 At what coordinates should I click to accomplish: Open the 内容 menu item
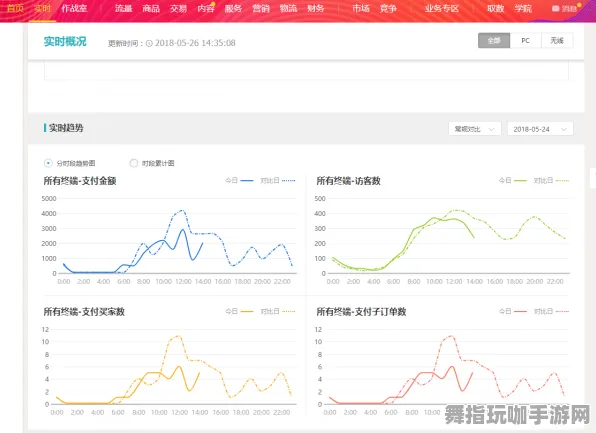coord(206,8)
